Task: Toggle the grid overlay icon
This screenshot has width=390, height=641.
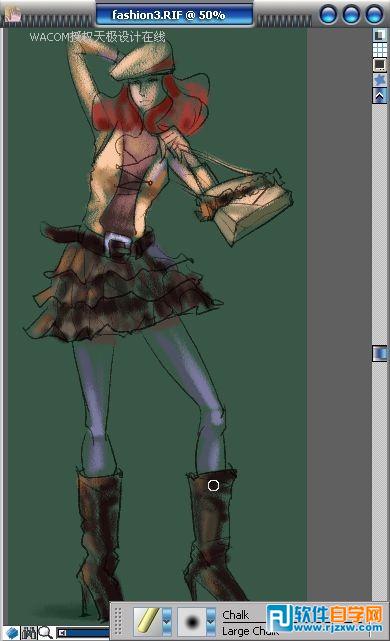Action: (x=380, y=50)
